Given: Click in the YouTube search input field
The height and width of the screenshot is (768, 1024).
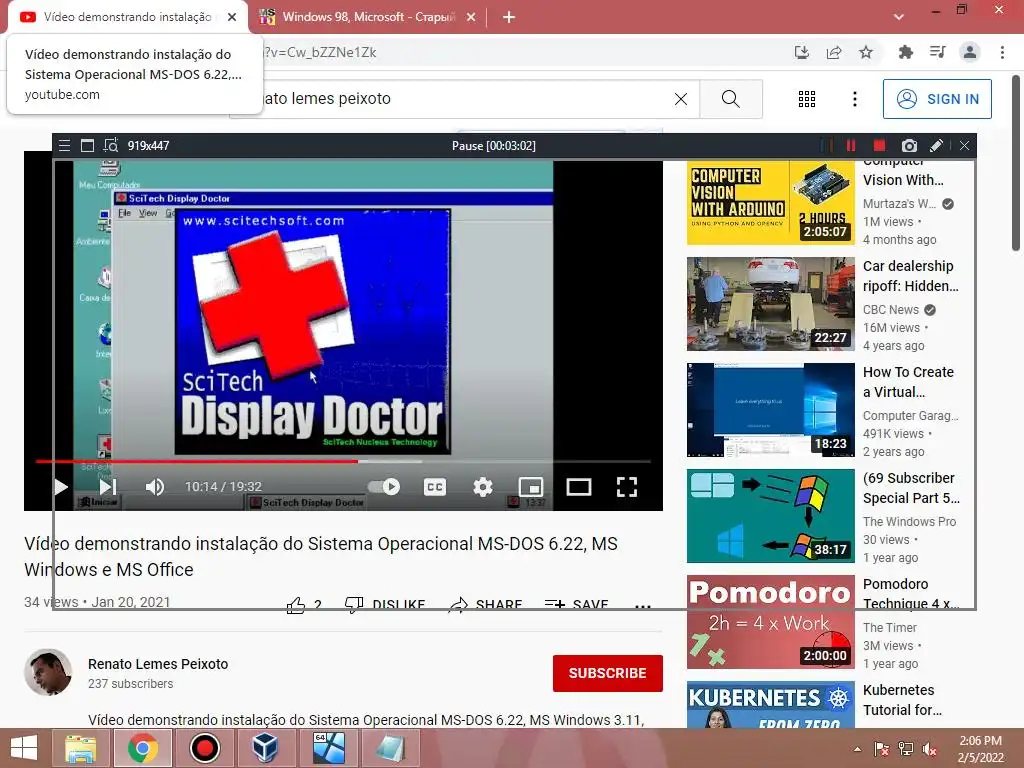Looking at the screenshot, I should click(x=464, y=99).
